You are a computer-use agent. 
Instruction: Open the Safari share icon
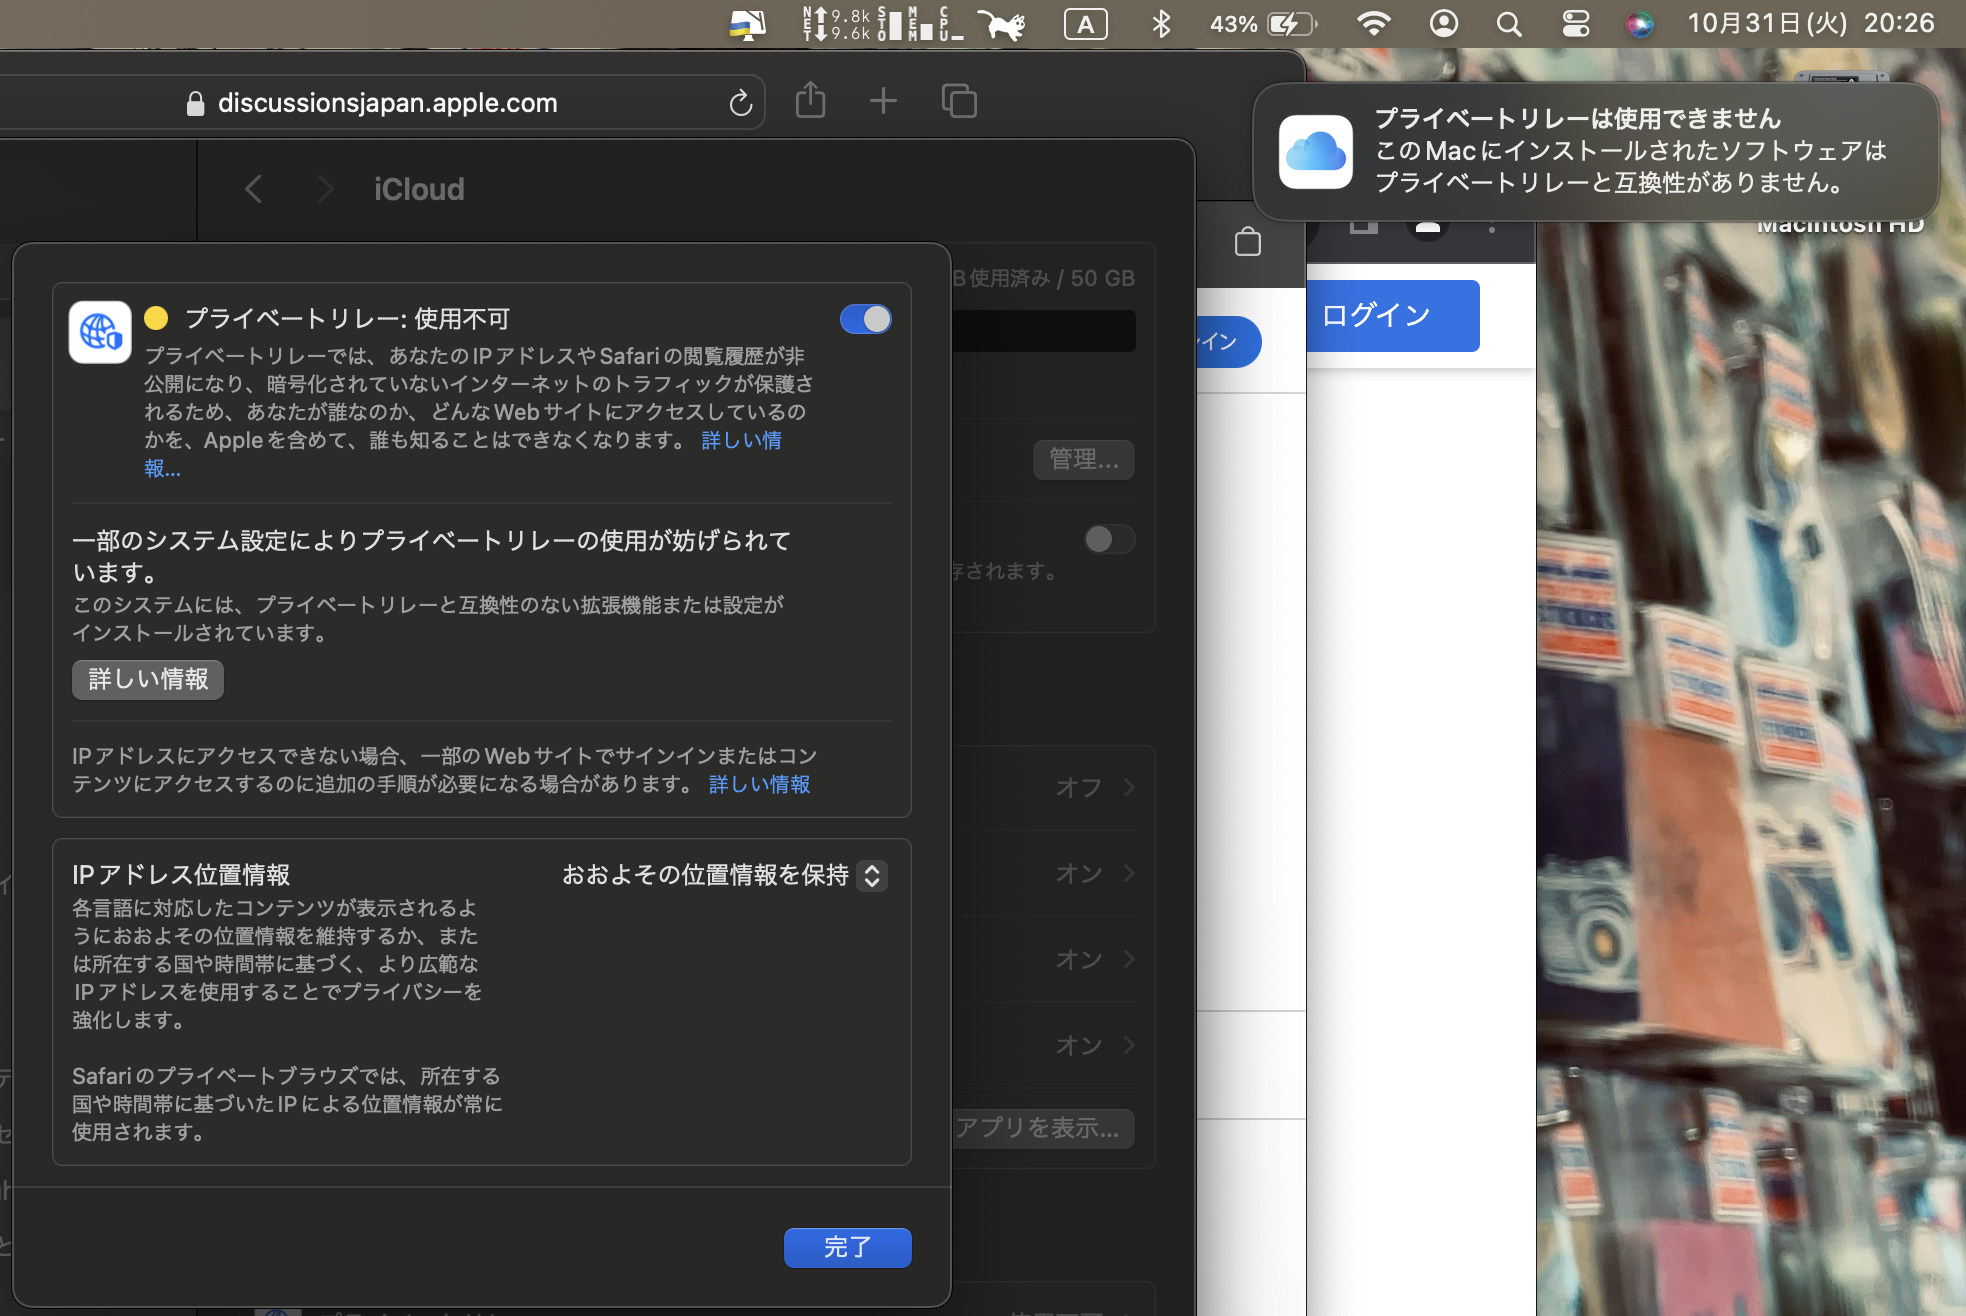click(x=810, y=101)
